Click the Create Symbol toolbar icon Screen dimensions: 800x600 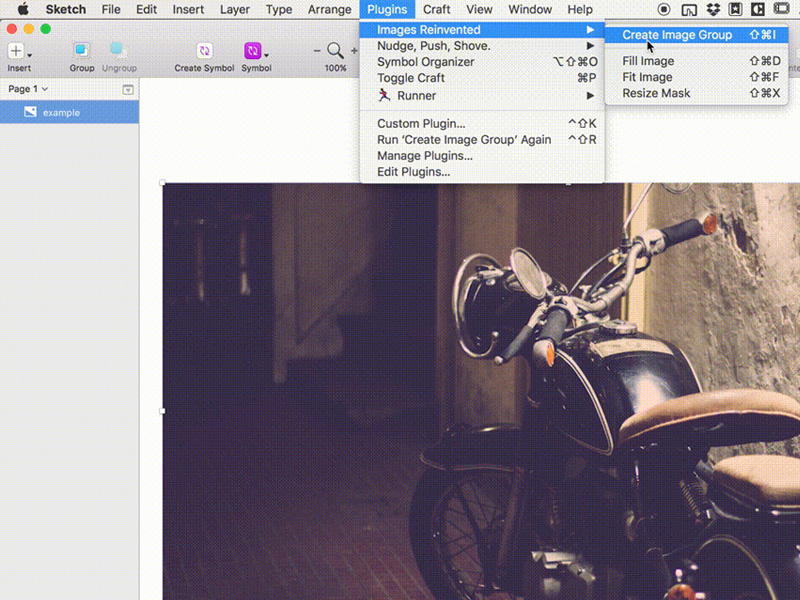(204, 51)
